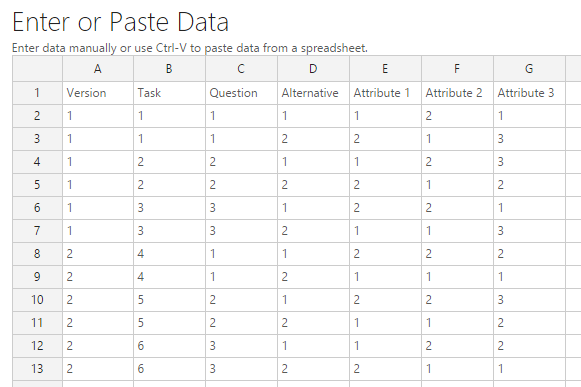Click the Attribute 3 cell
The height and width of the screenshot is (387, 581).
(529, 93)
